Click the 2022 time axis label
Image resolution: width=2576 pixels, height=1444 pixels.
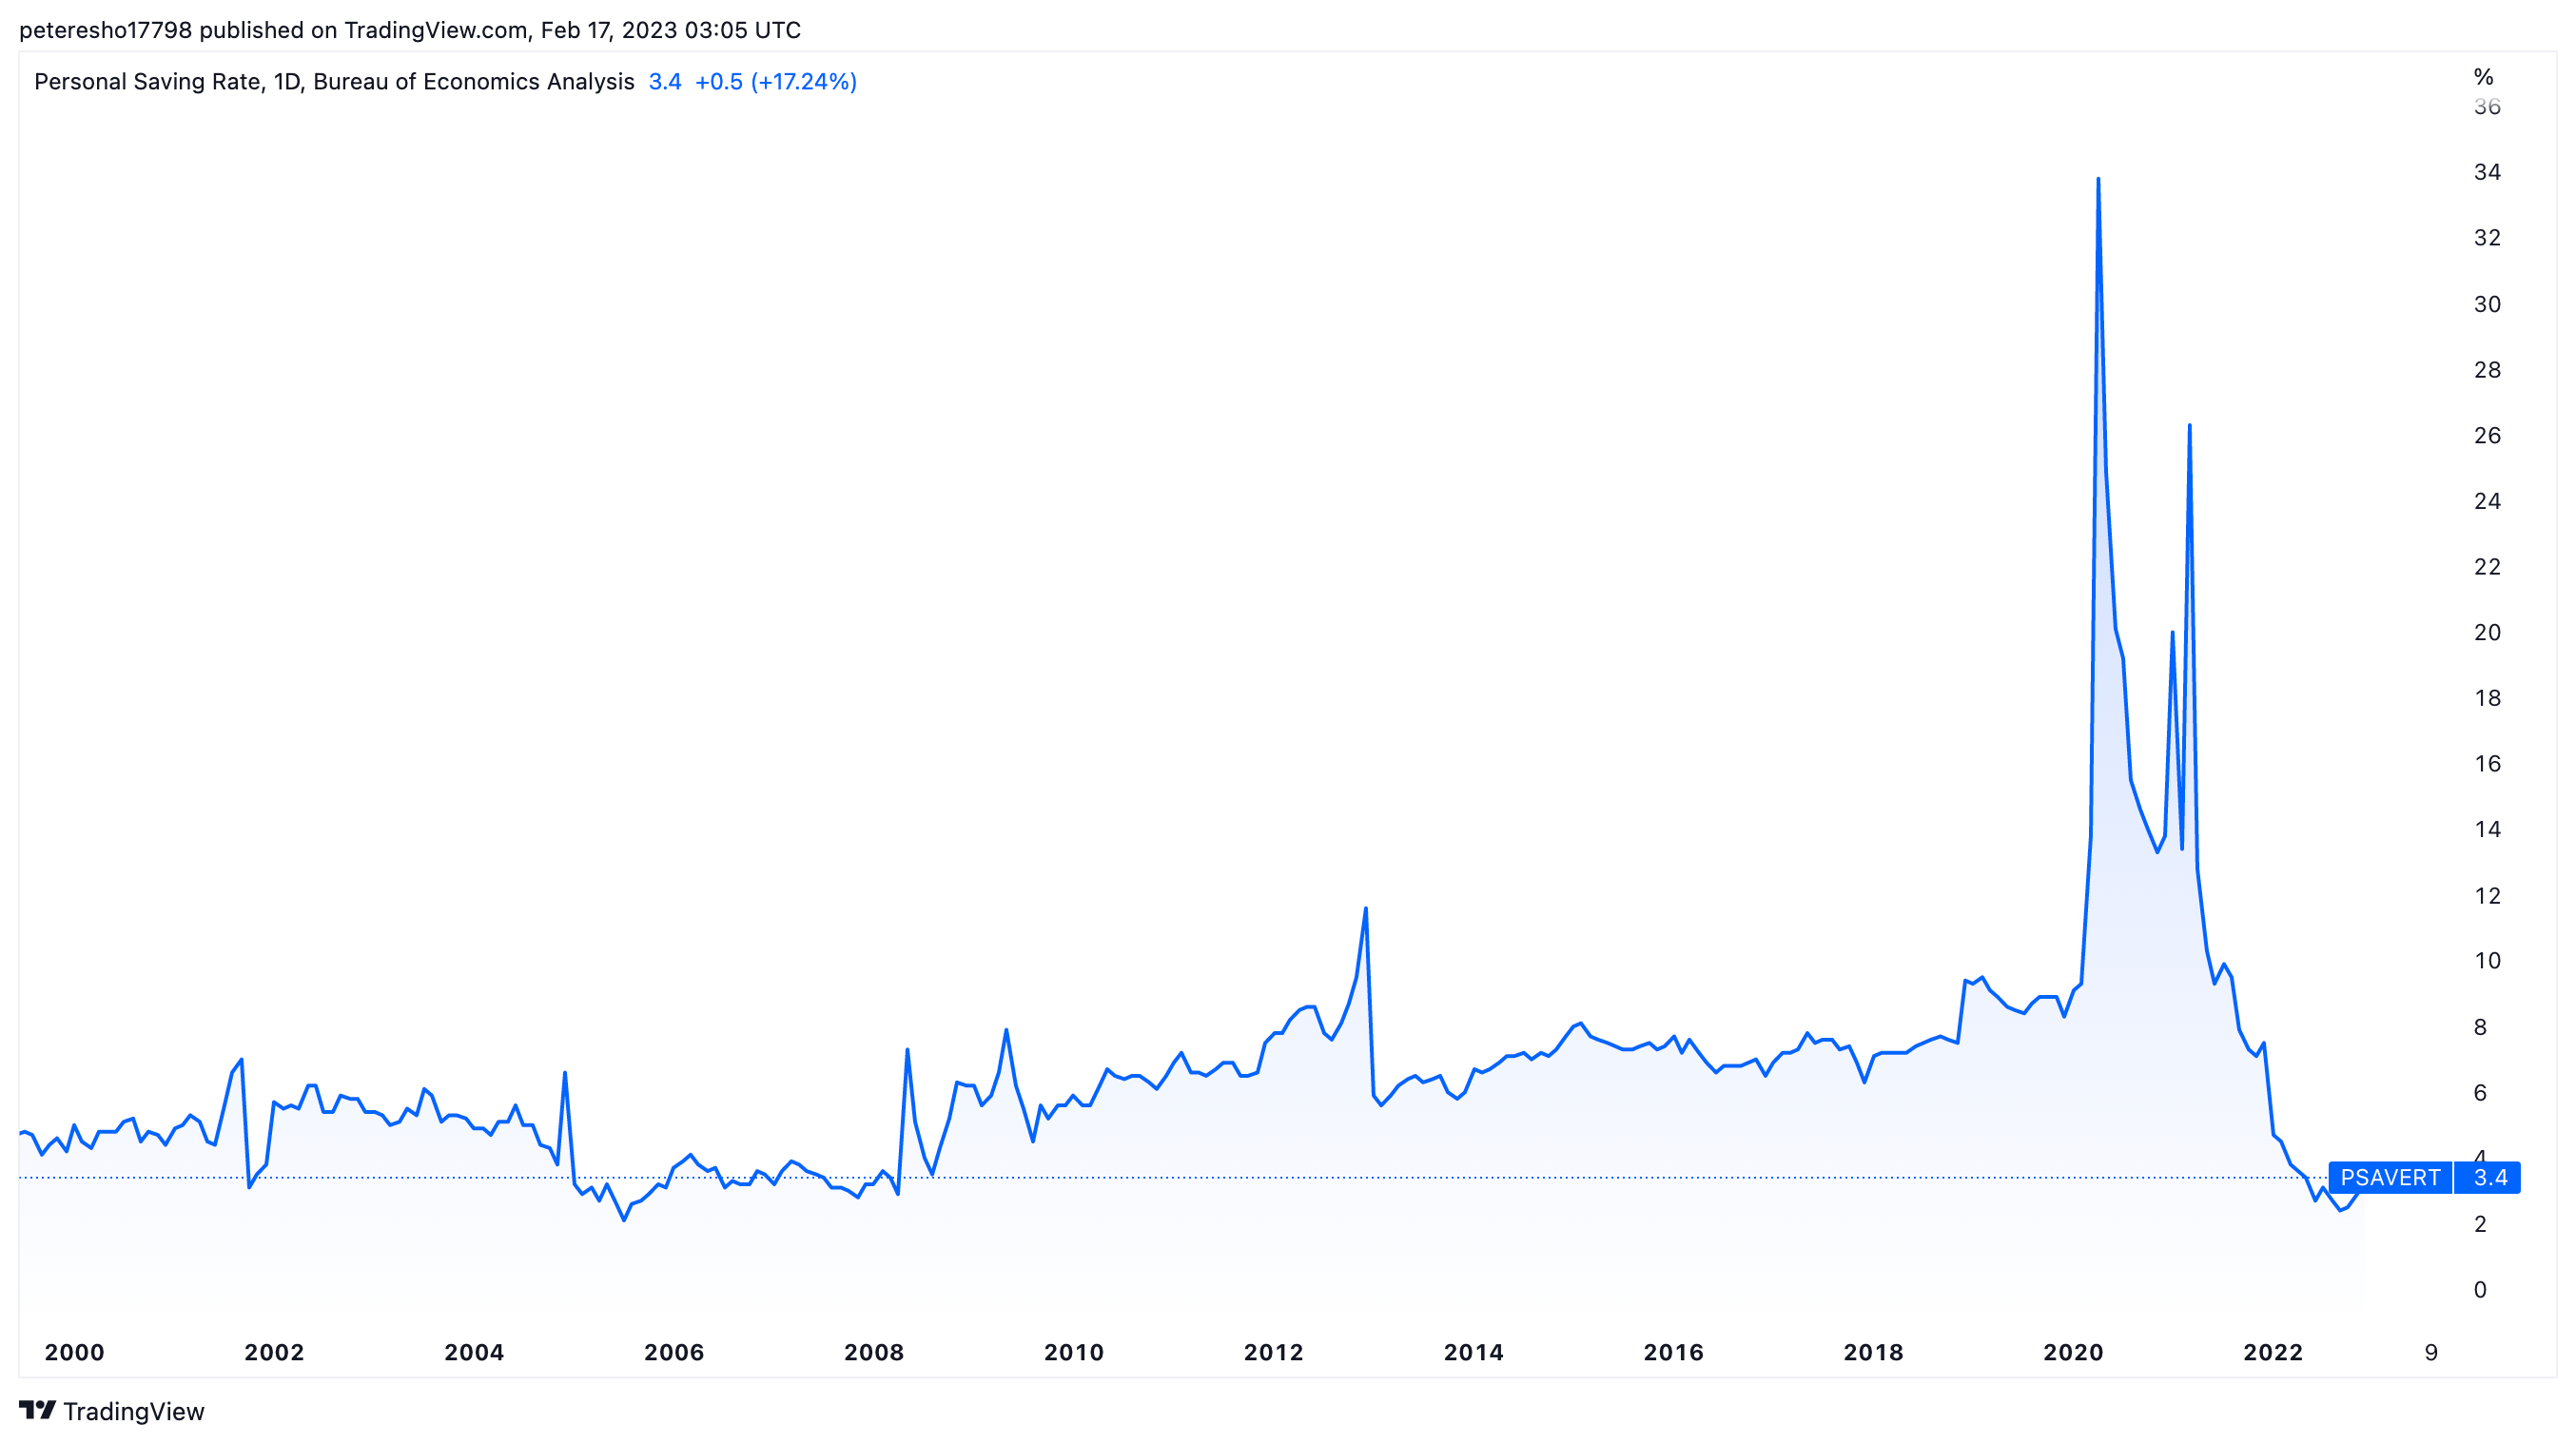[x=2272, y=1352]
